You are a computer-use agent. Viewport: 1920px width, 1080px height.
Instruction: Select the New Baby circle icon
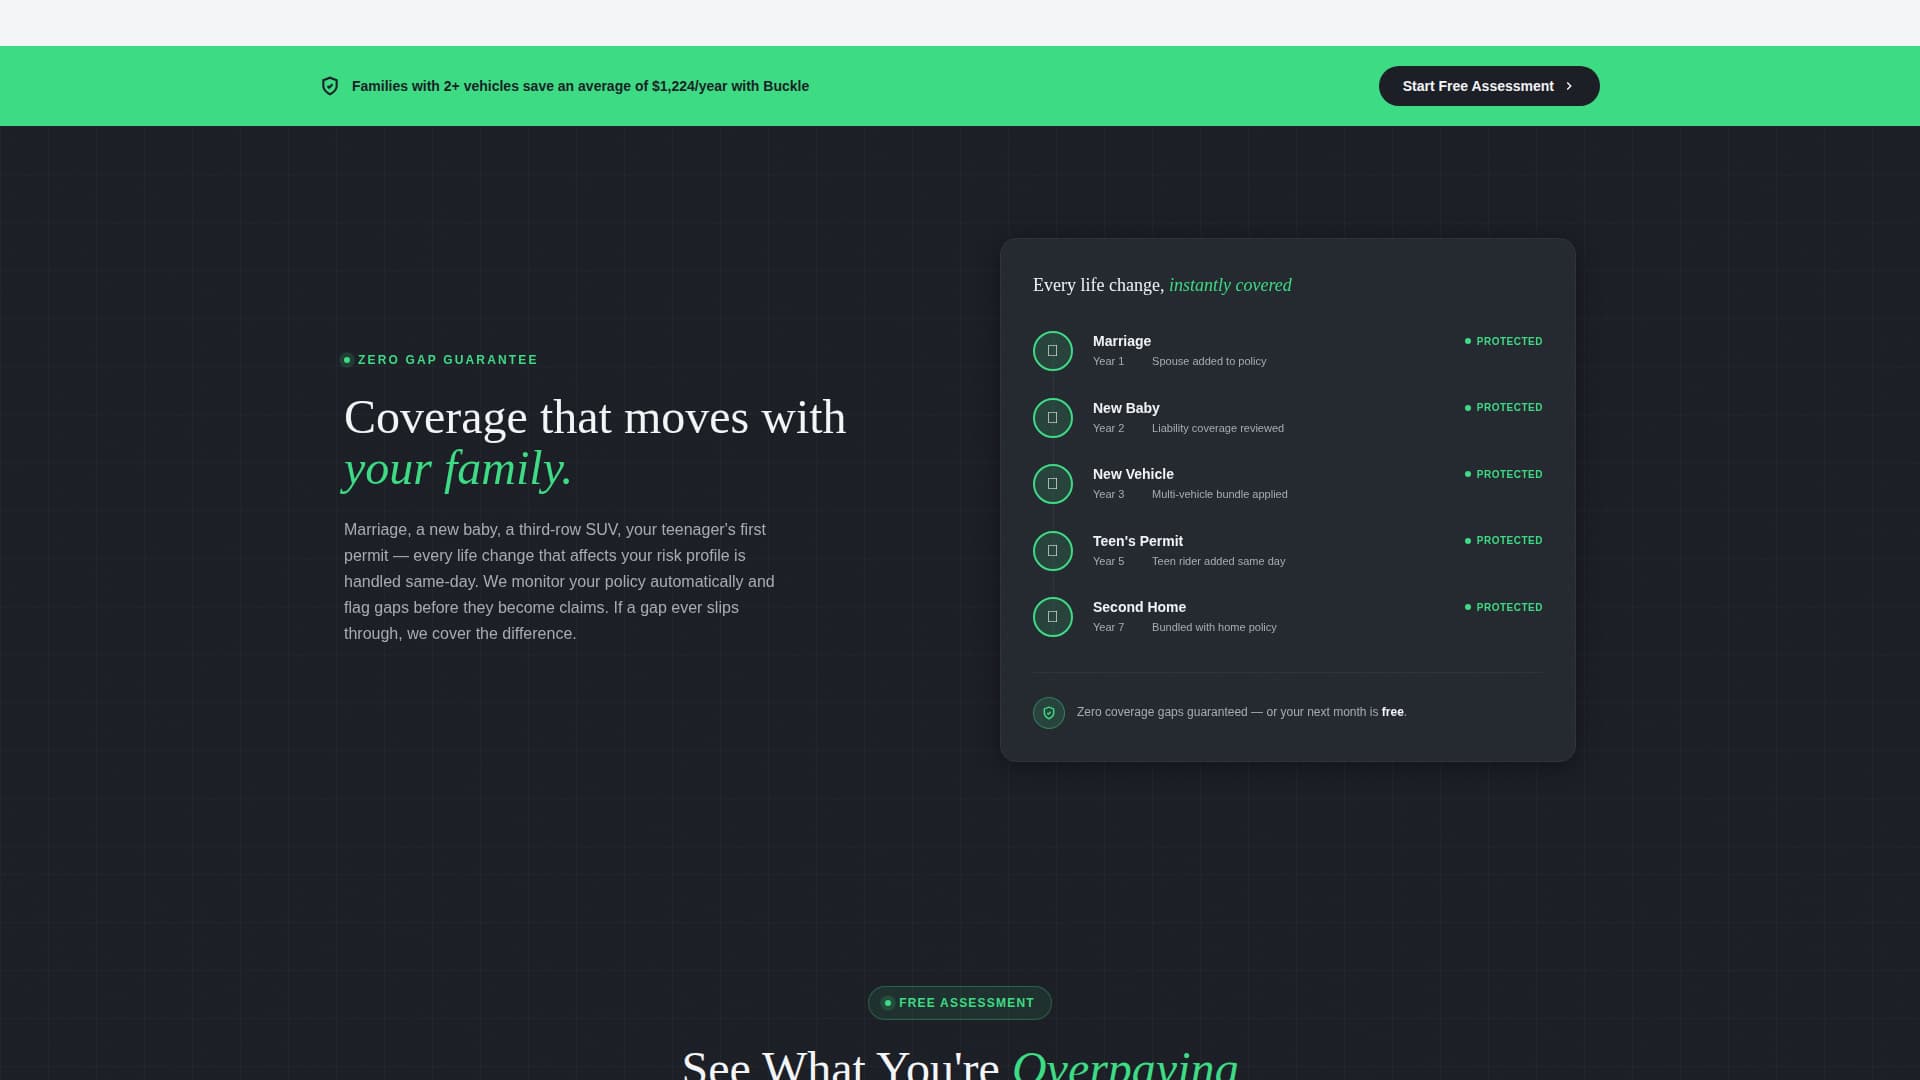(x=1052, y=417)
